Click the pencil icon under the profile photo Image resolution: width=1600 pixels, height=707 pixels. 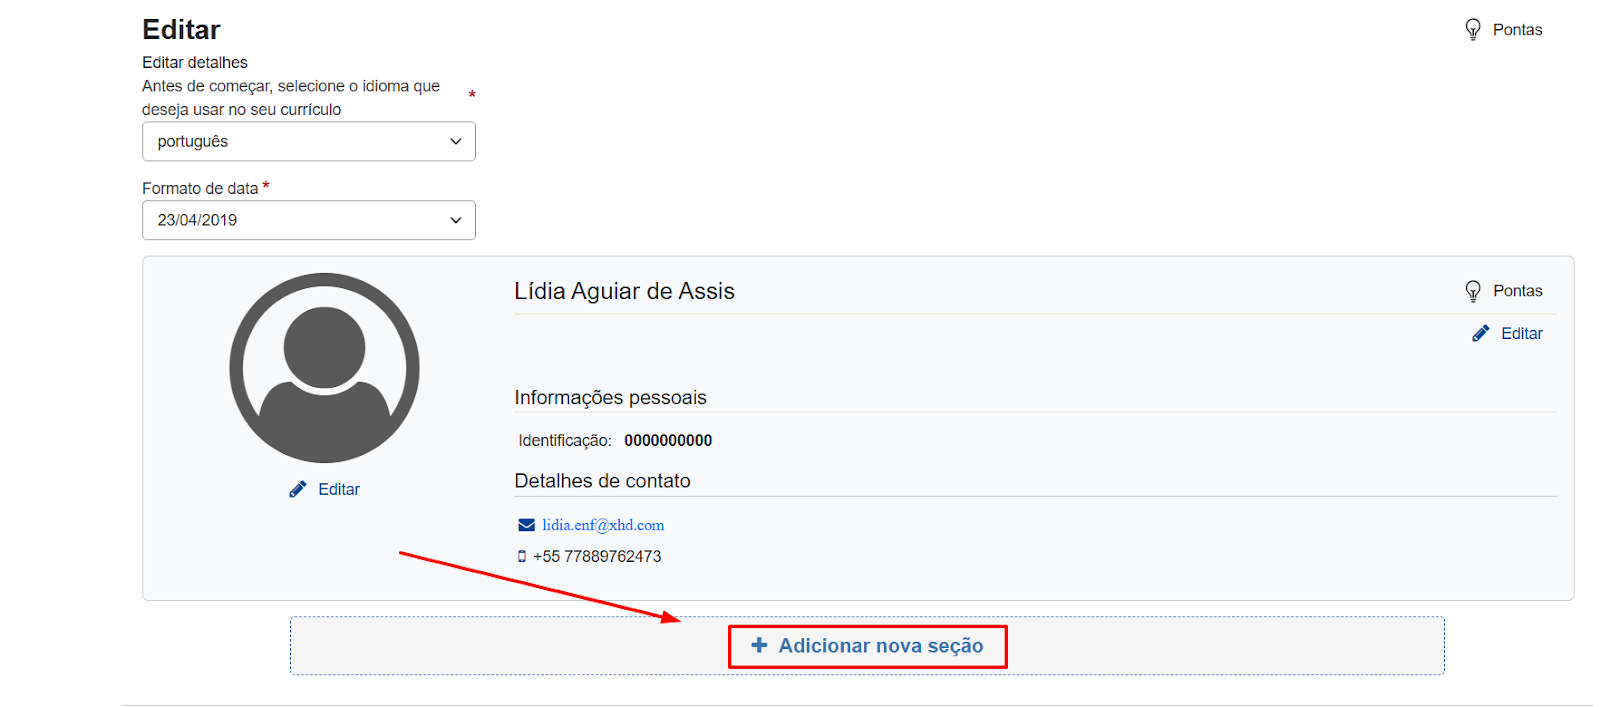[298, 489]
